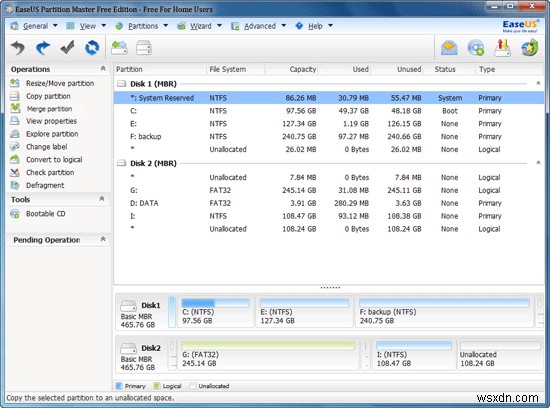Click the Resize/Move partition toolbar icon

[119, 48]
